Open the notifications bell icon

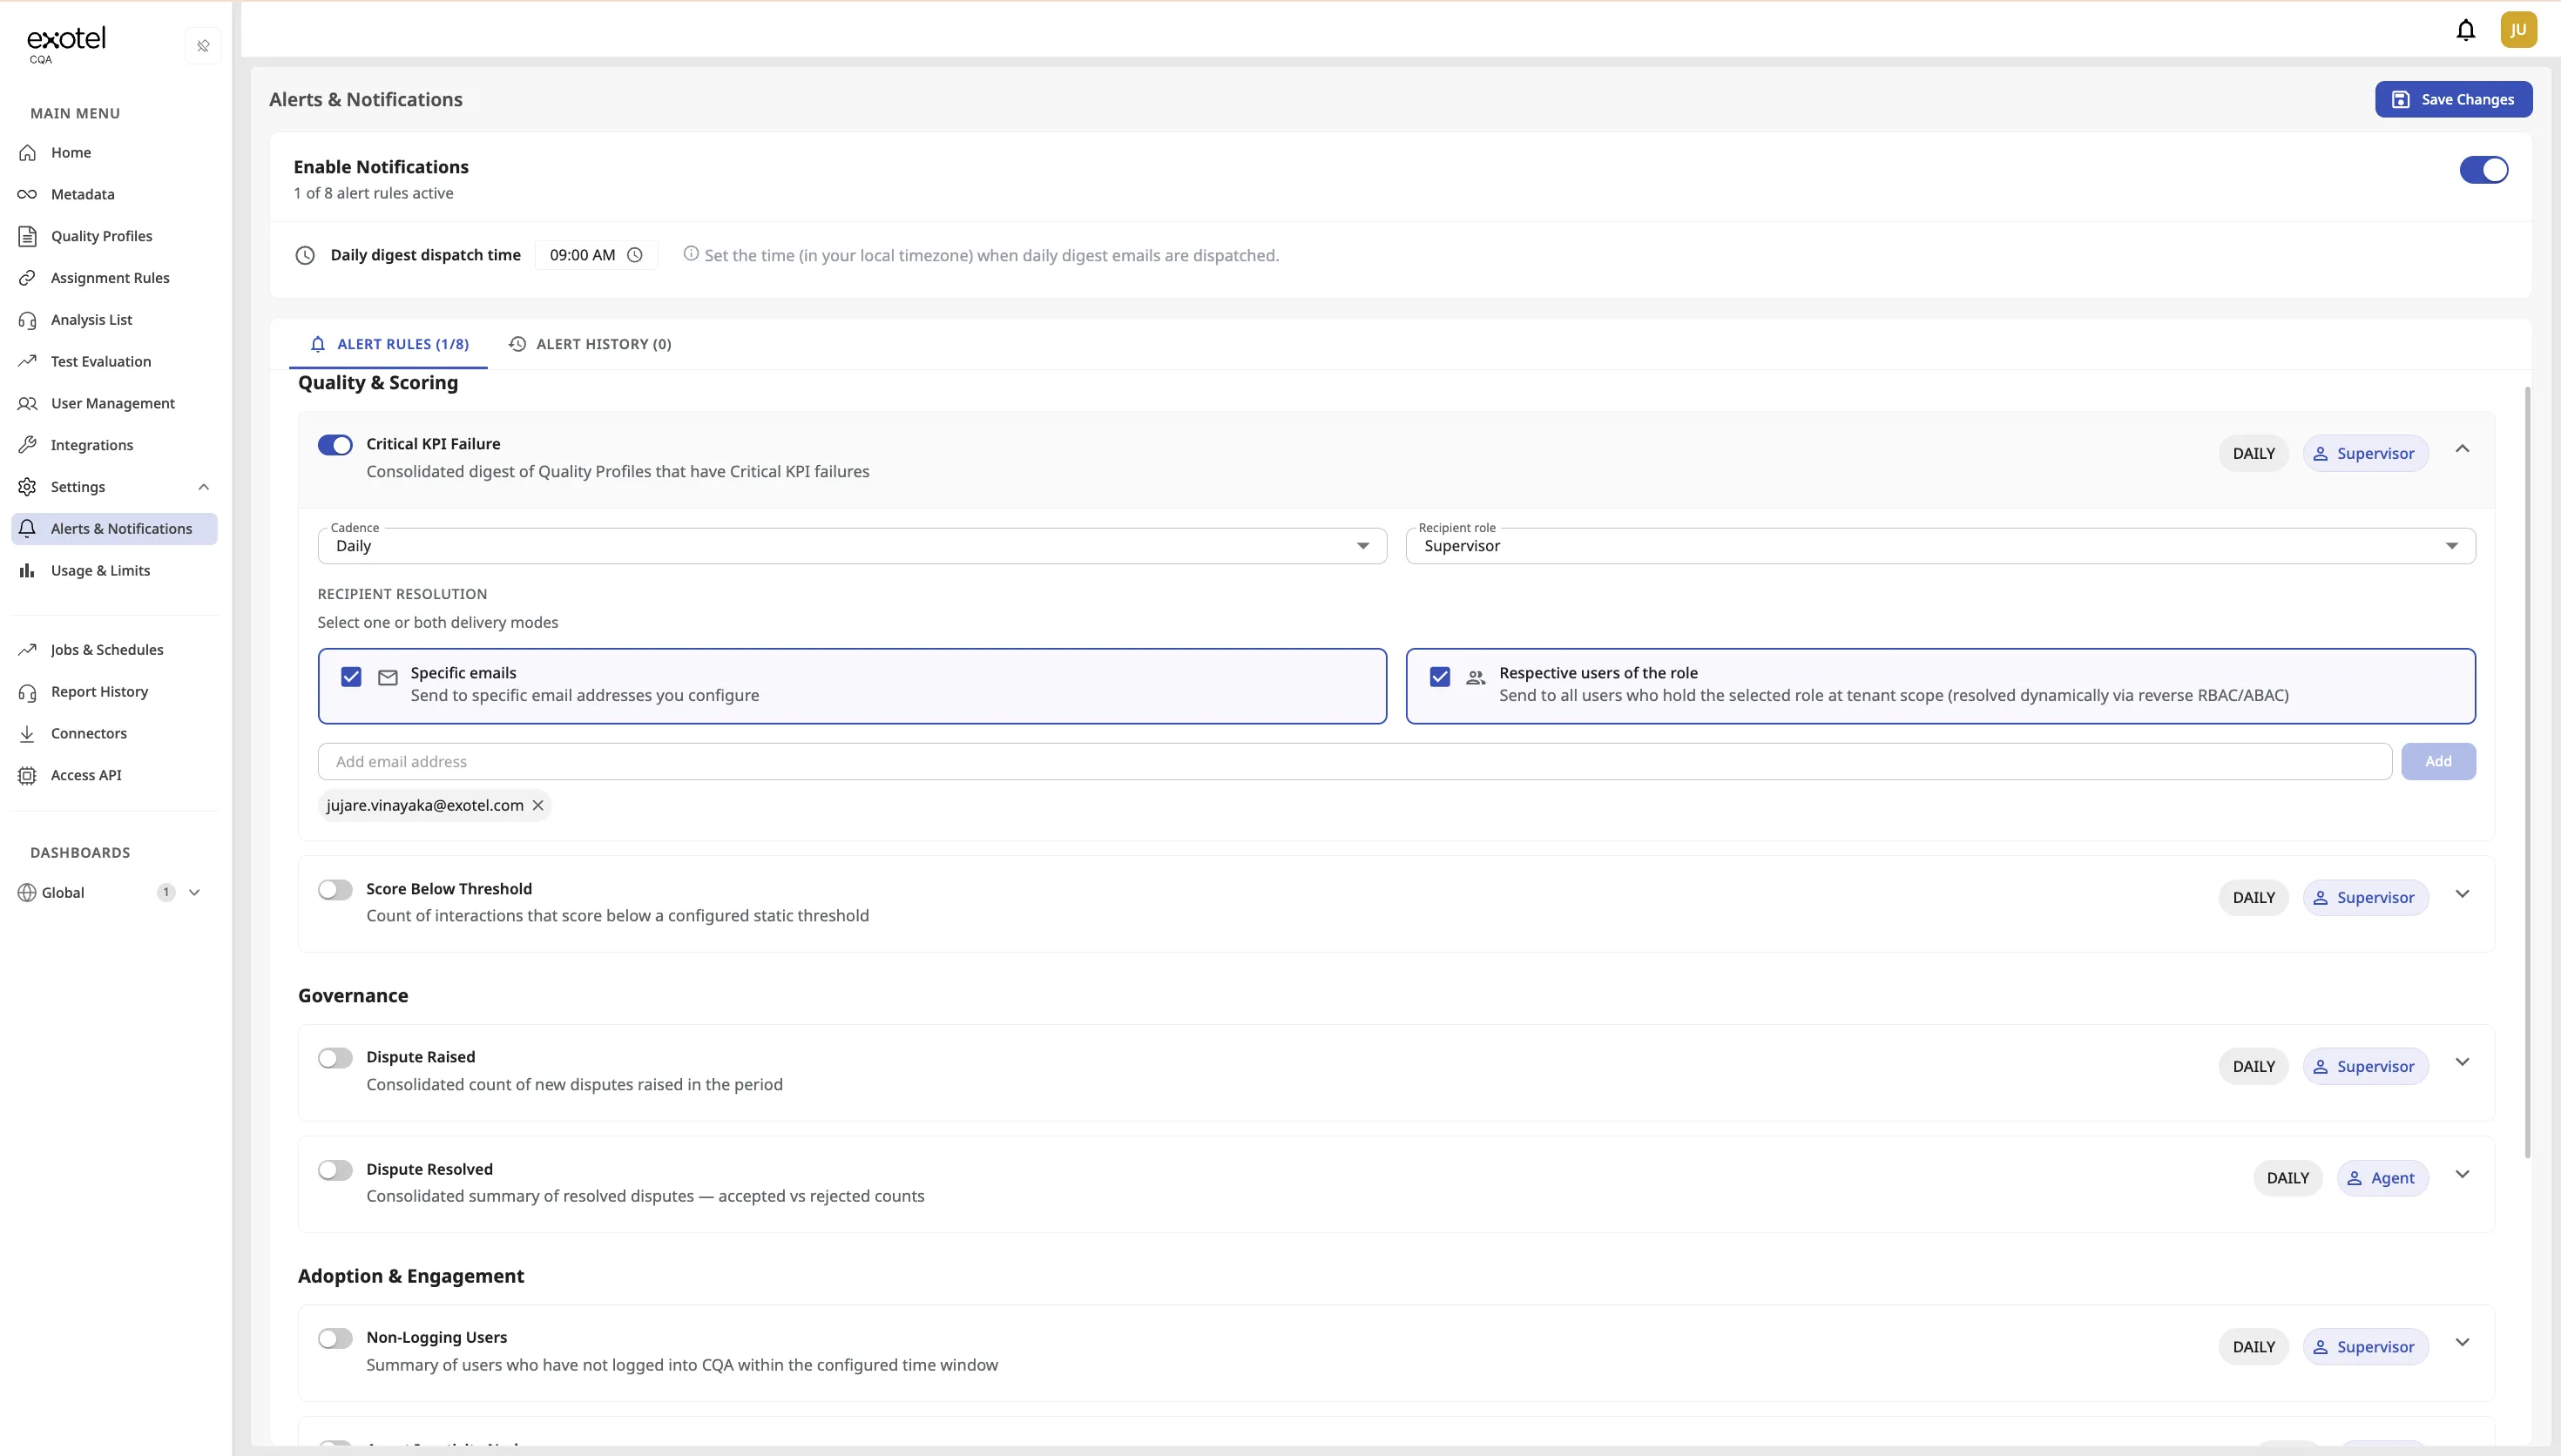click(2465, 30)
